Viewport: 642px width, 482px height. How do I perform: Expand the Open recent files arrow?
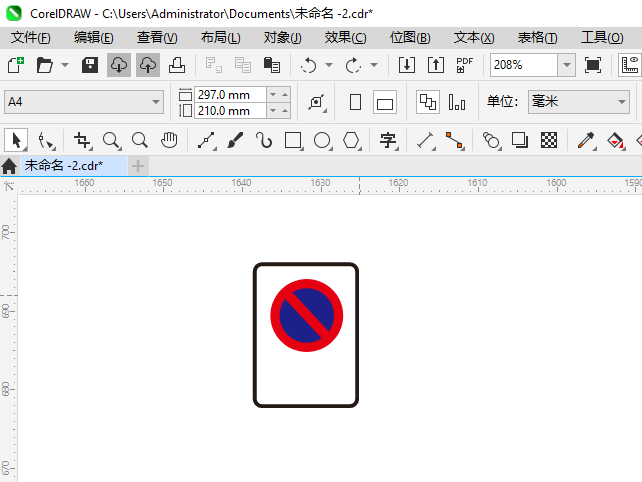tap(65, 65)
